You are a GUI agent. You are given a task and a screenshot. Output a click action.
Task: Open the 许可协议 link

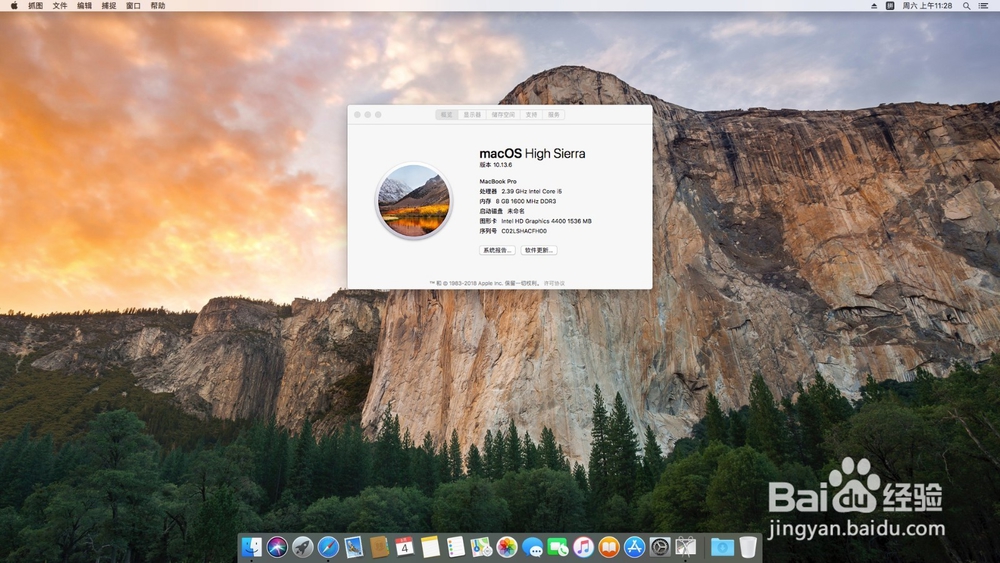[x=554, y=283]
